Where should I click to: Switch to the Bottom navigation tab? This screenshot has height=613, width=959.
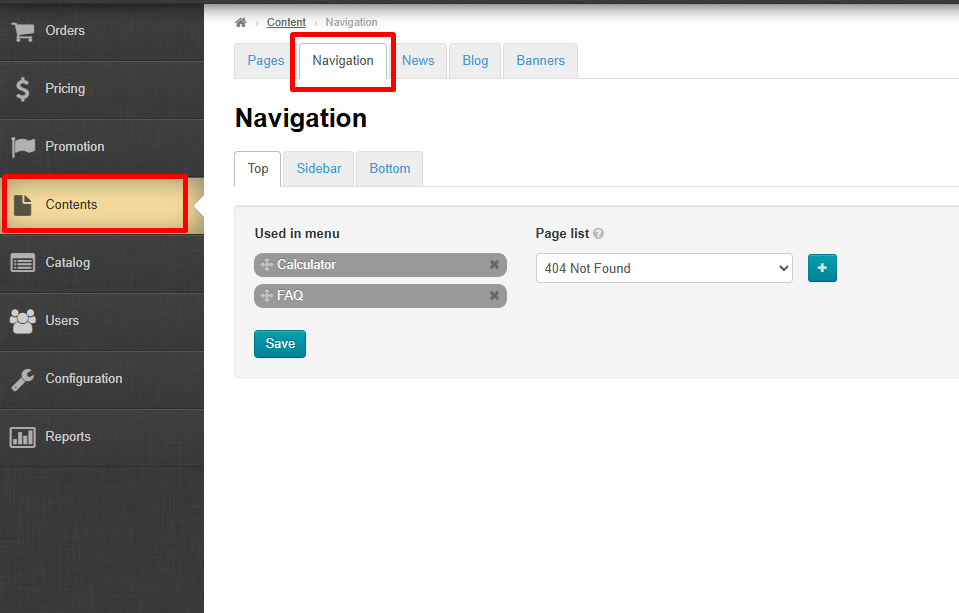[390, 169]
